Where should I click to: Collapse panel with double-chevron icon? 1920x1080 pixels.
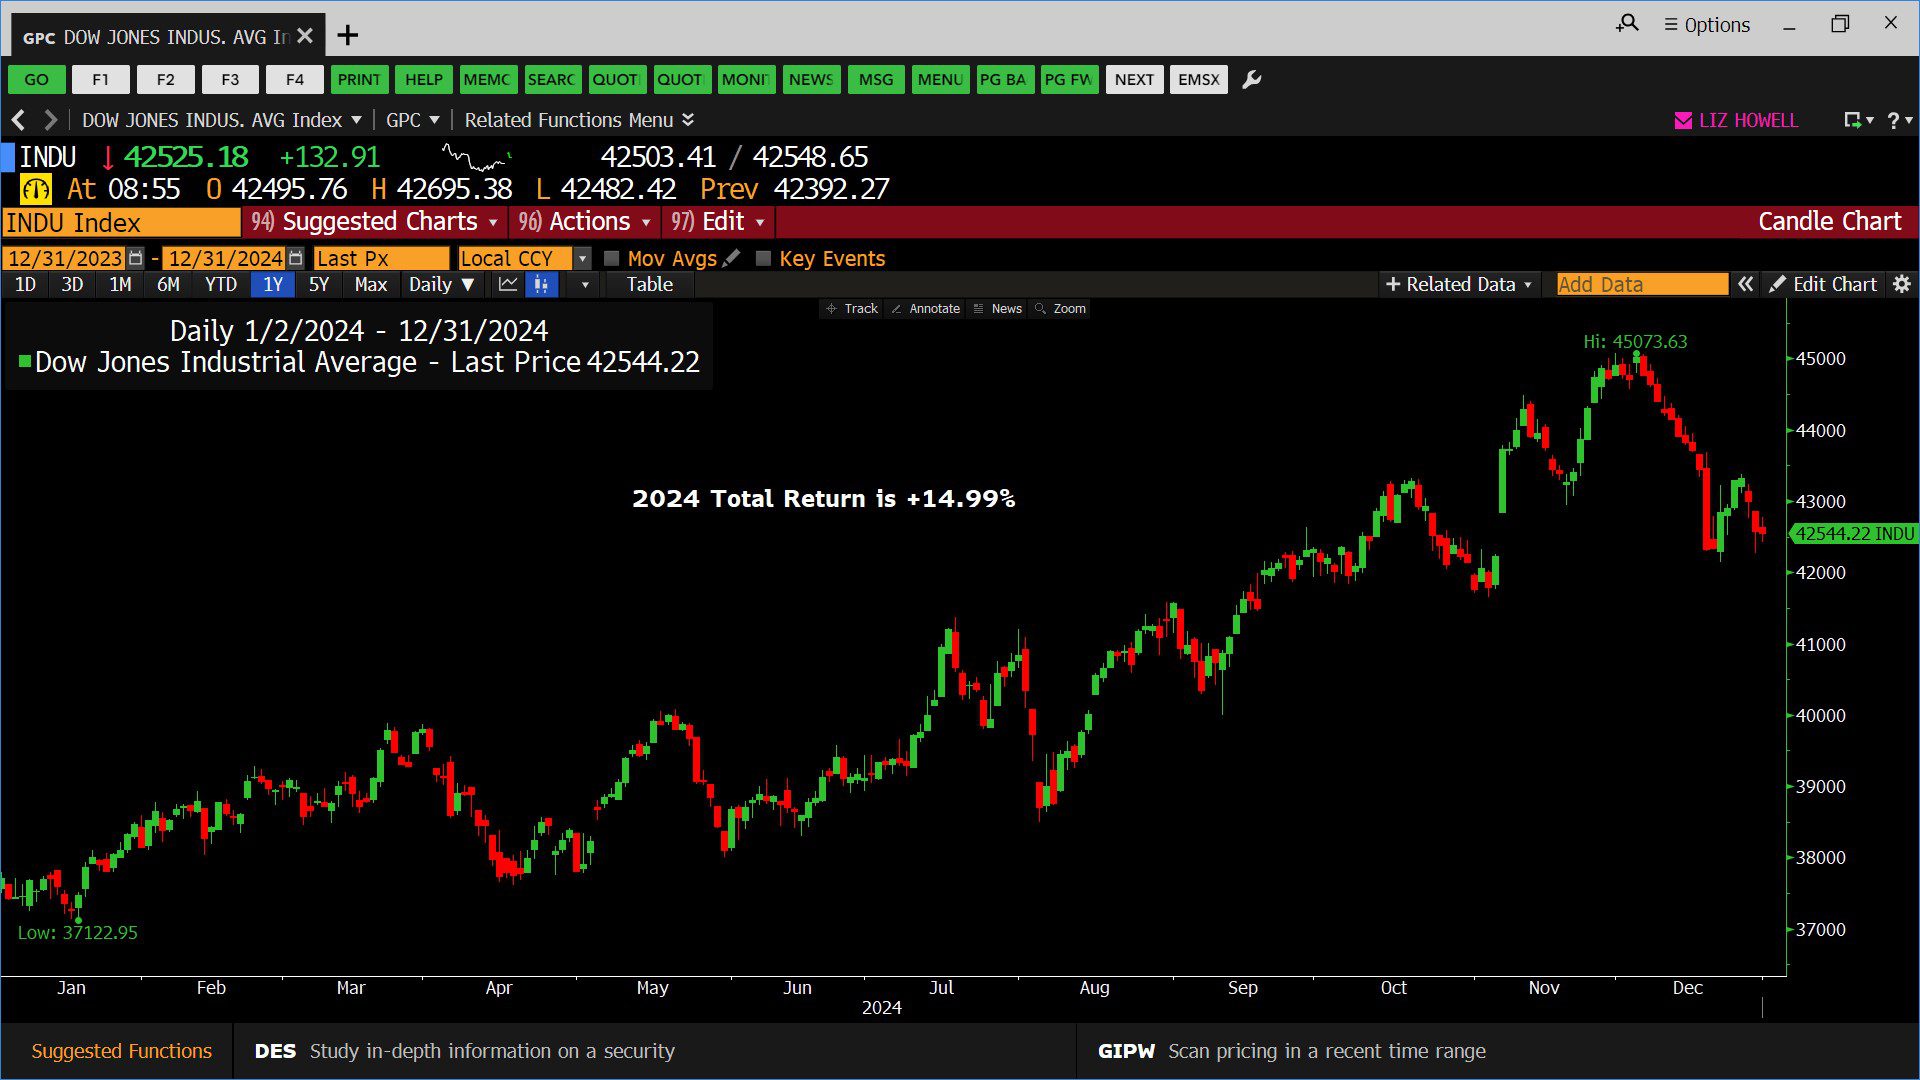[1745, 285]
